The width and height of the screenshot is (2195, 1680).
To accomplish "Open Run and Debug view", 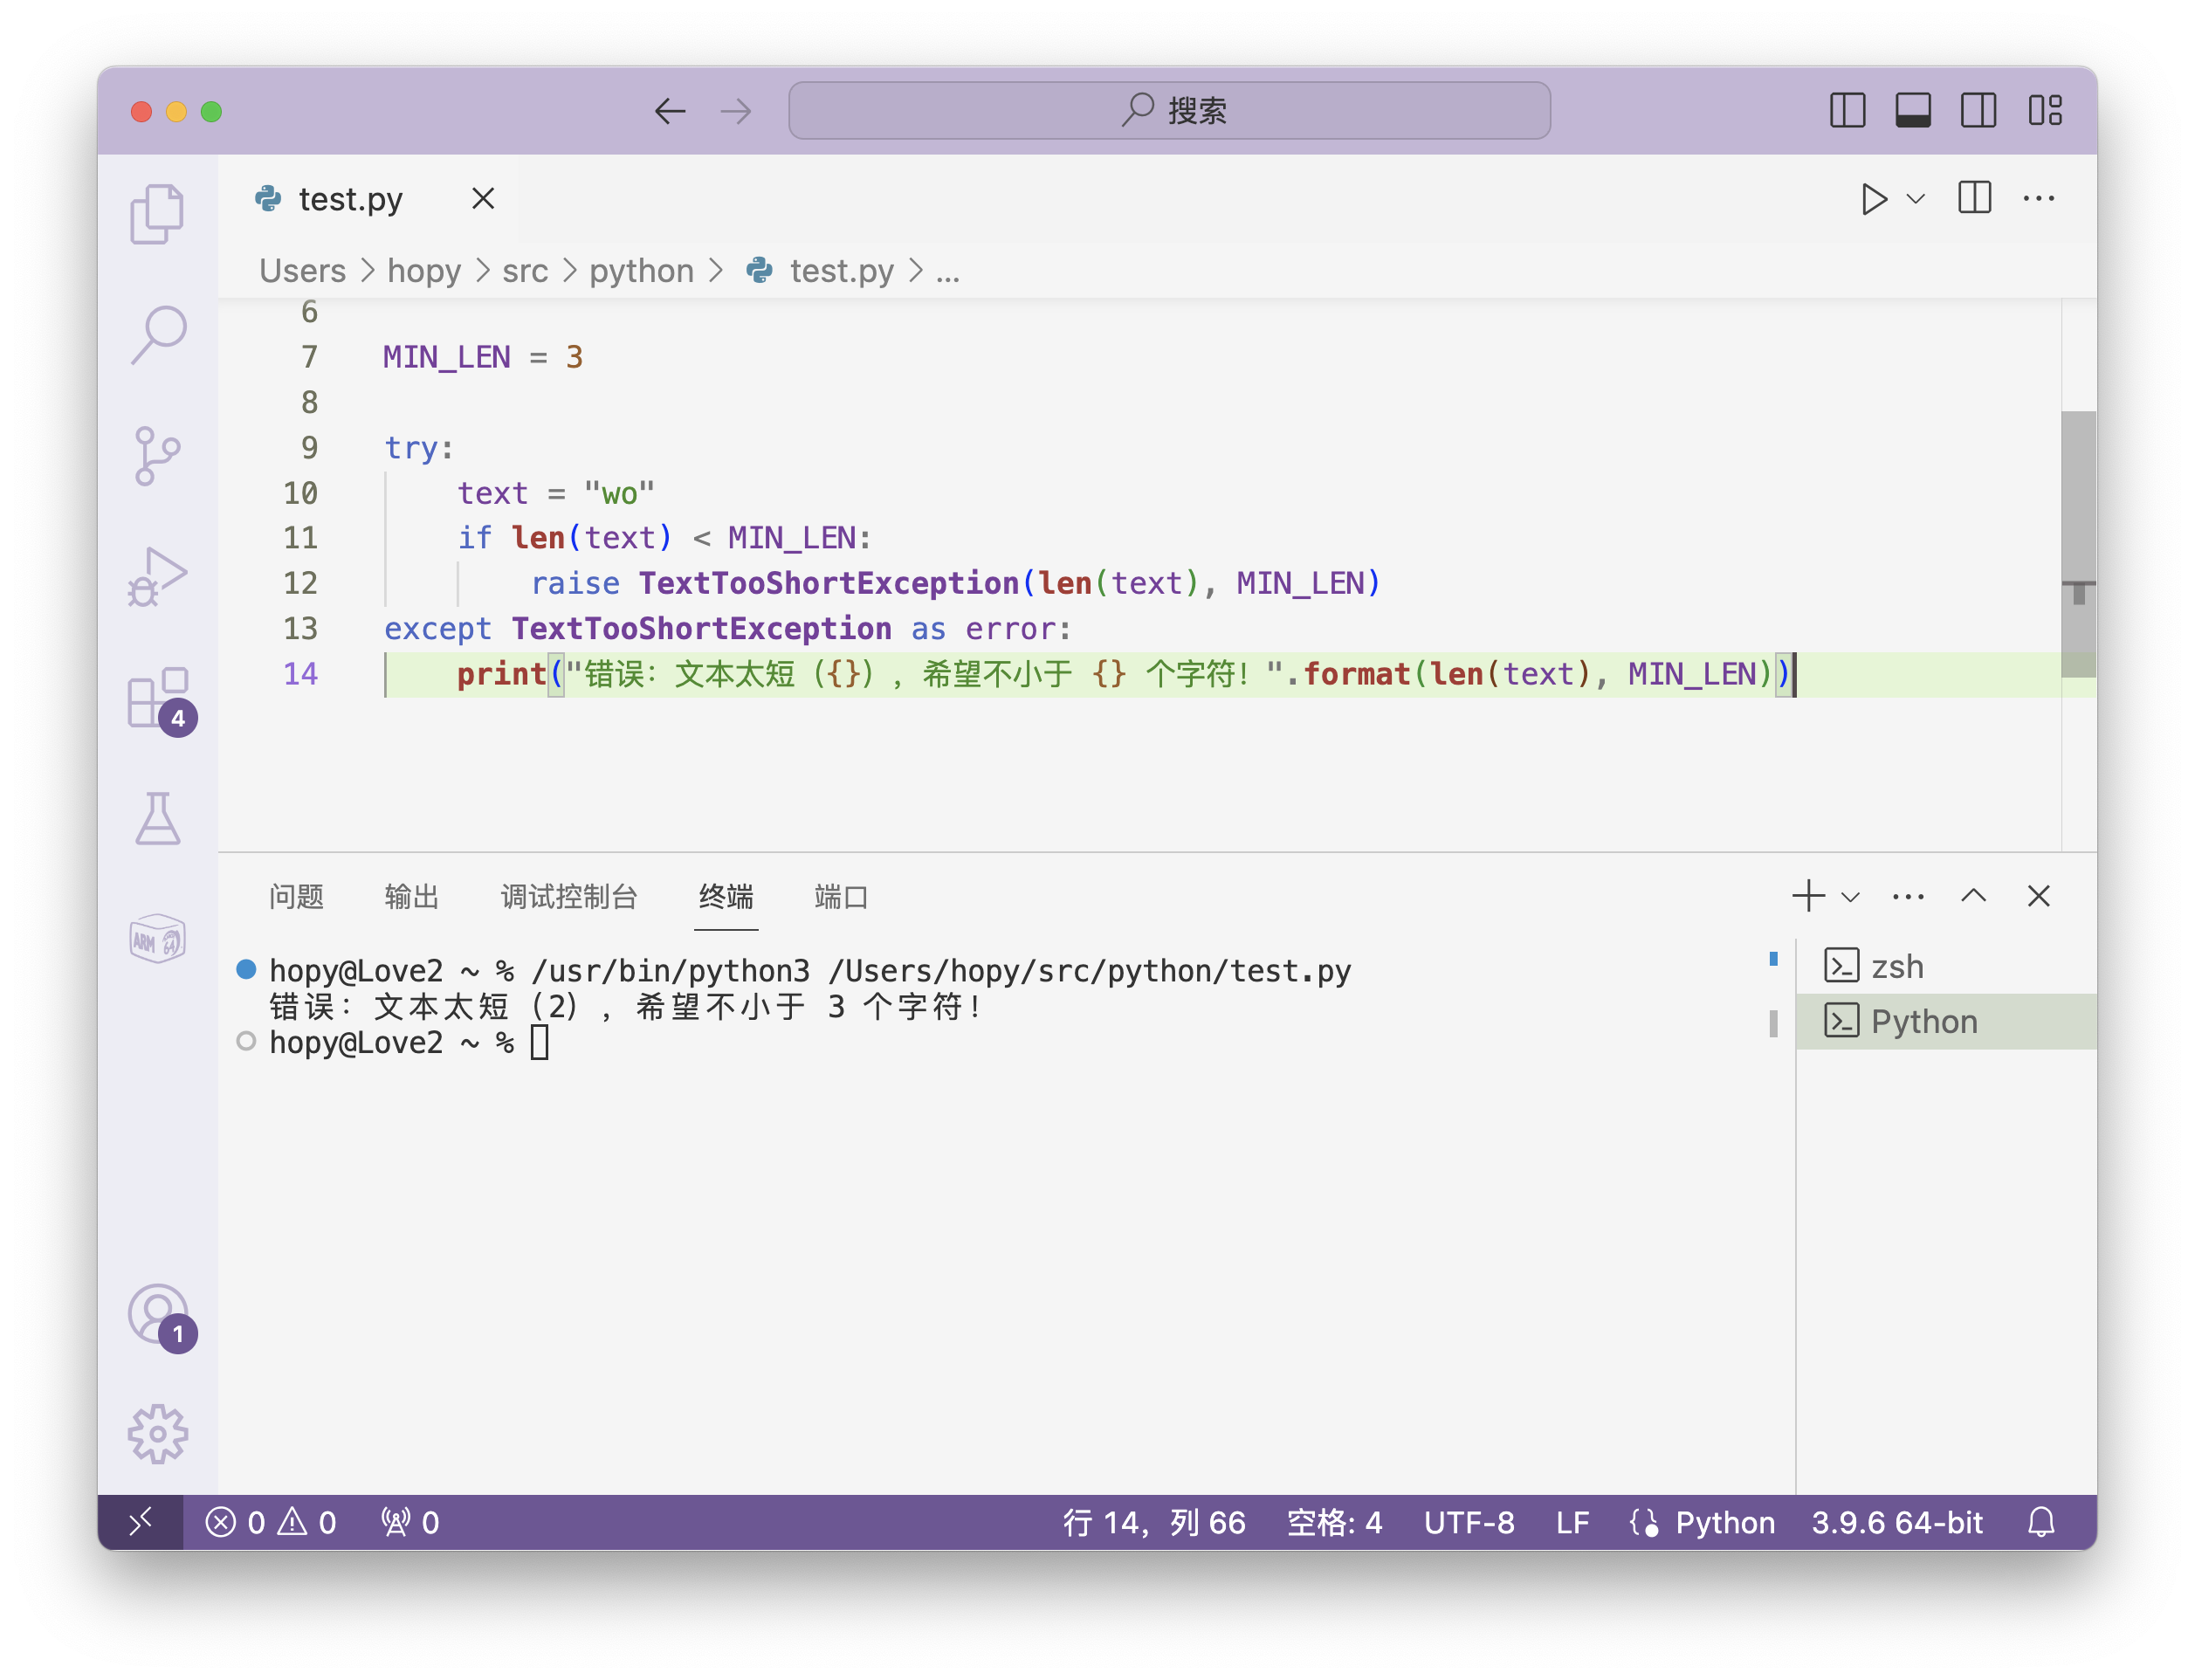I will 157,577.
